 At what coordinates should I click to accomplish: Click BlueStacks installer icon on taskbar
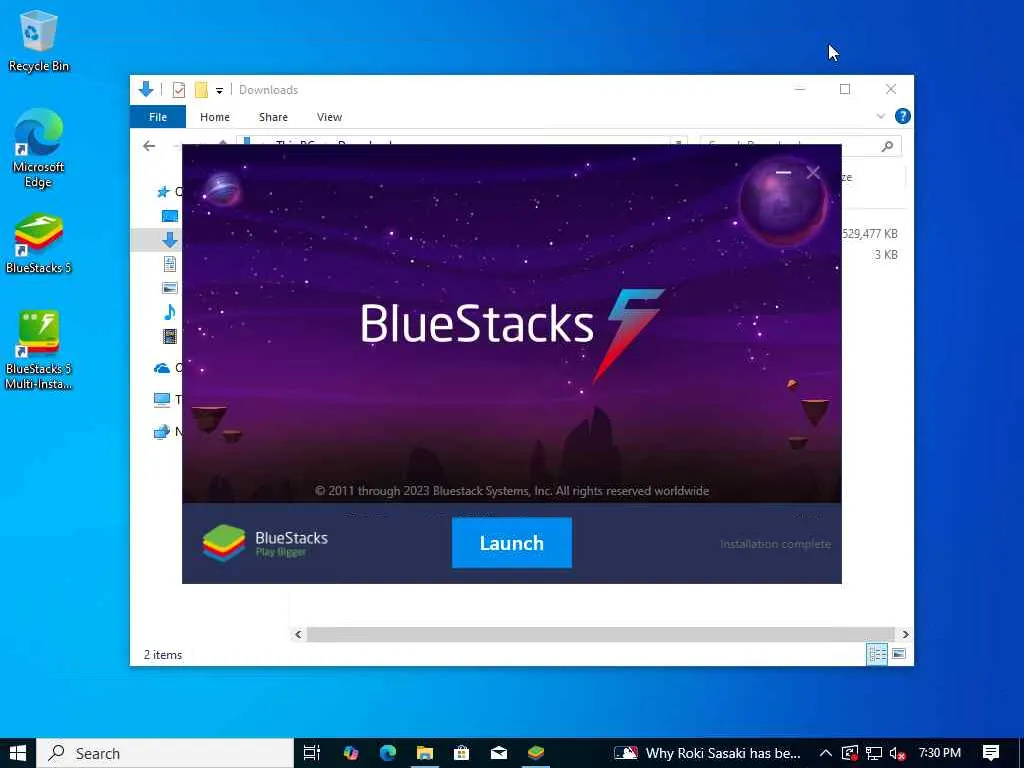coord(536,753)
